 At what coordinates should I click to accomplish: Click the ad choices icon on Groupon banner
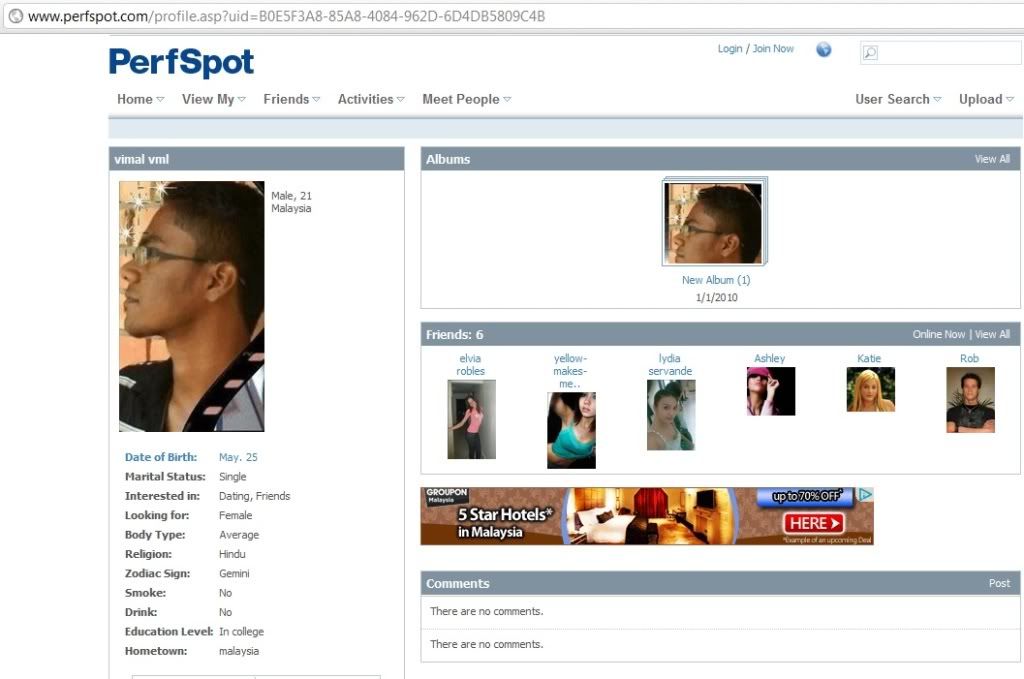pos(866,494)
